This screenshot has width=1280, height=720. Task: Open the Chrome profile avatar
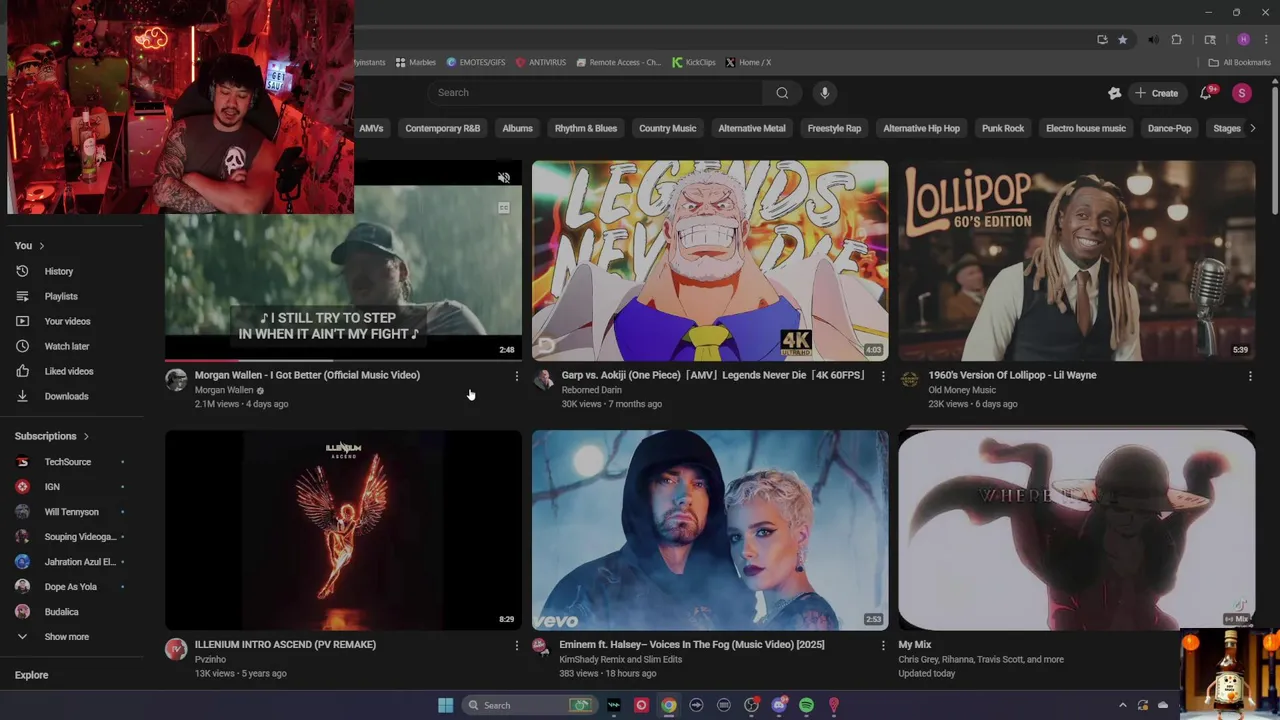pyautogui.click(x=1243, y=40)
